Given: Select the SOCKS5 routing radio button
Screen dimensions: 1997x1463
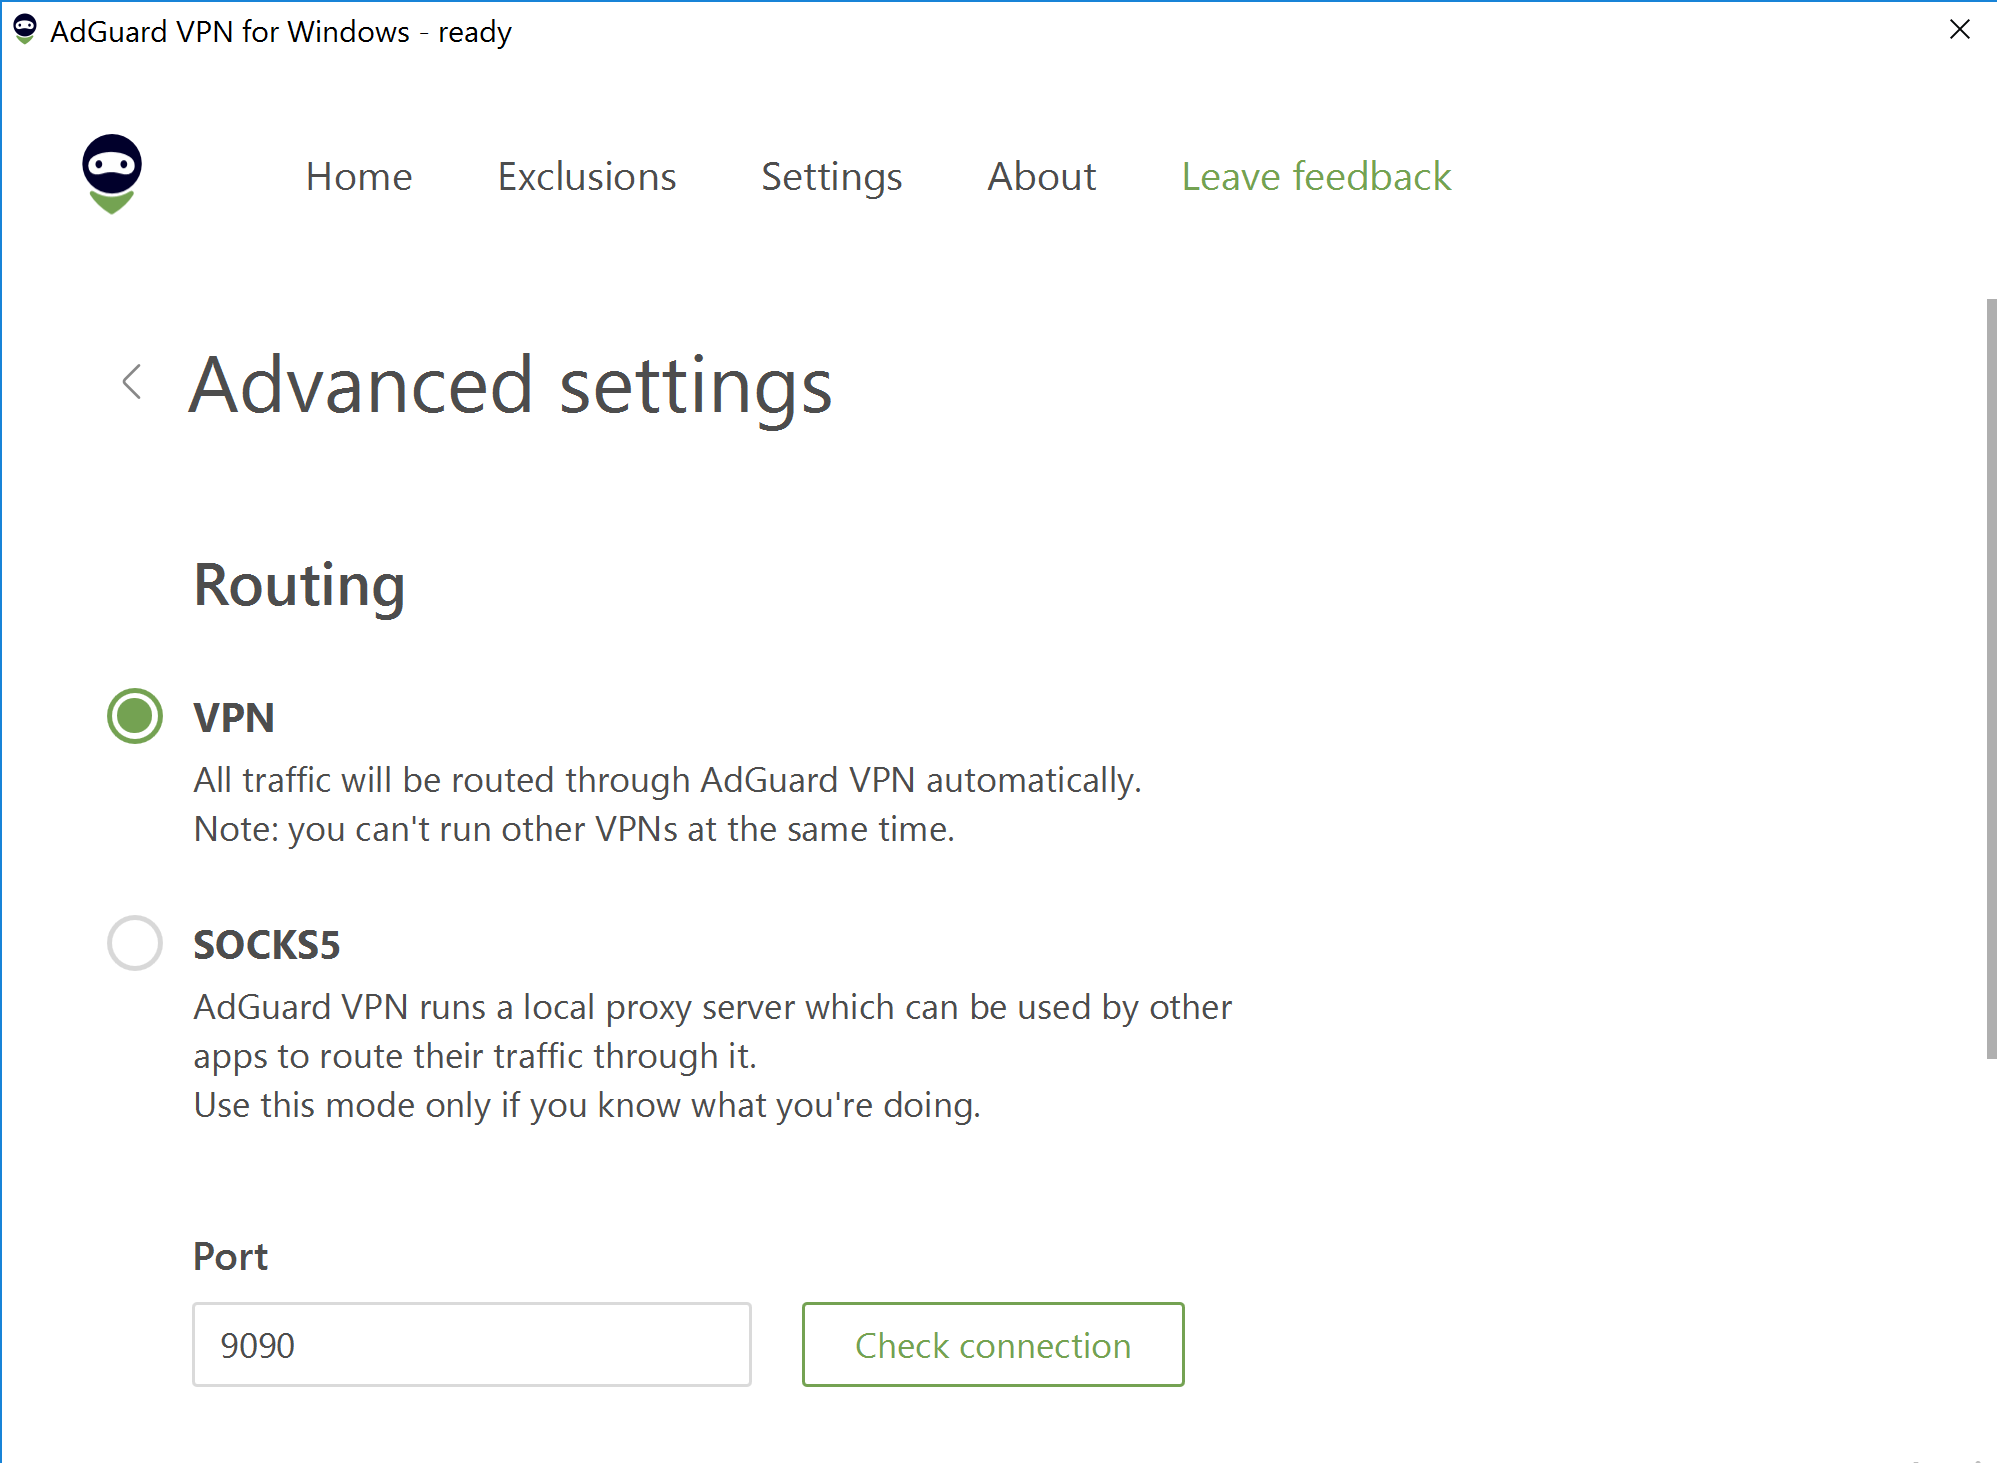Looking at the screenshot, I should pos(135,943).
